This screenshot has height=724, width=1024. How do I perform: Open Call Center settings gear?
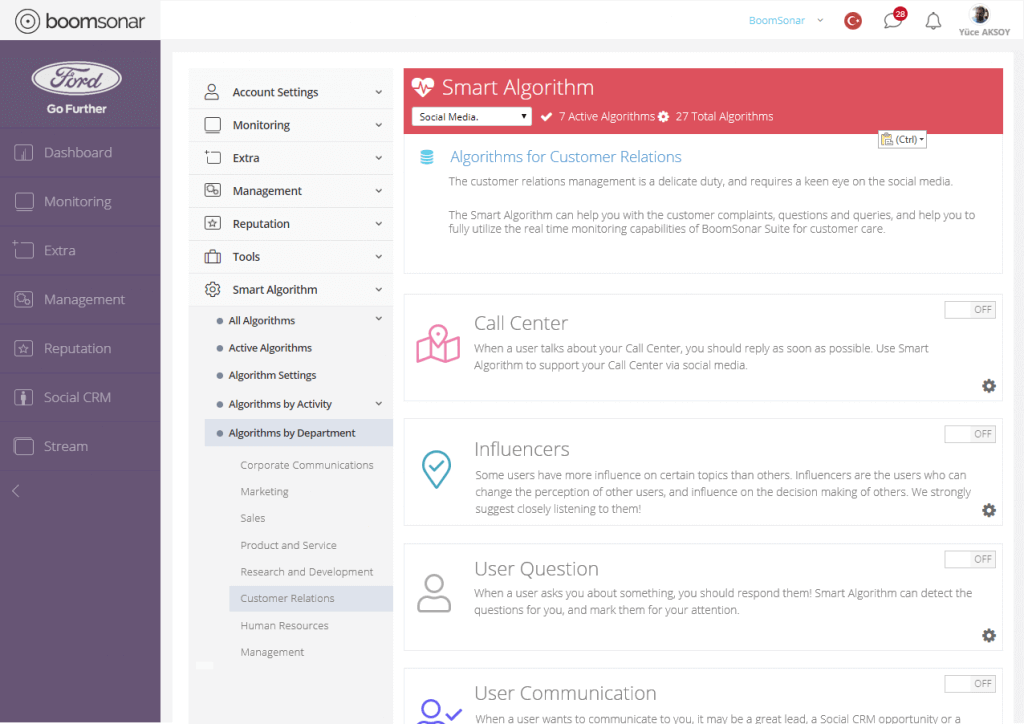[x=989, y=386]
